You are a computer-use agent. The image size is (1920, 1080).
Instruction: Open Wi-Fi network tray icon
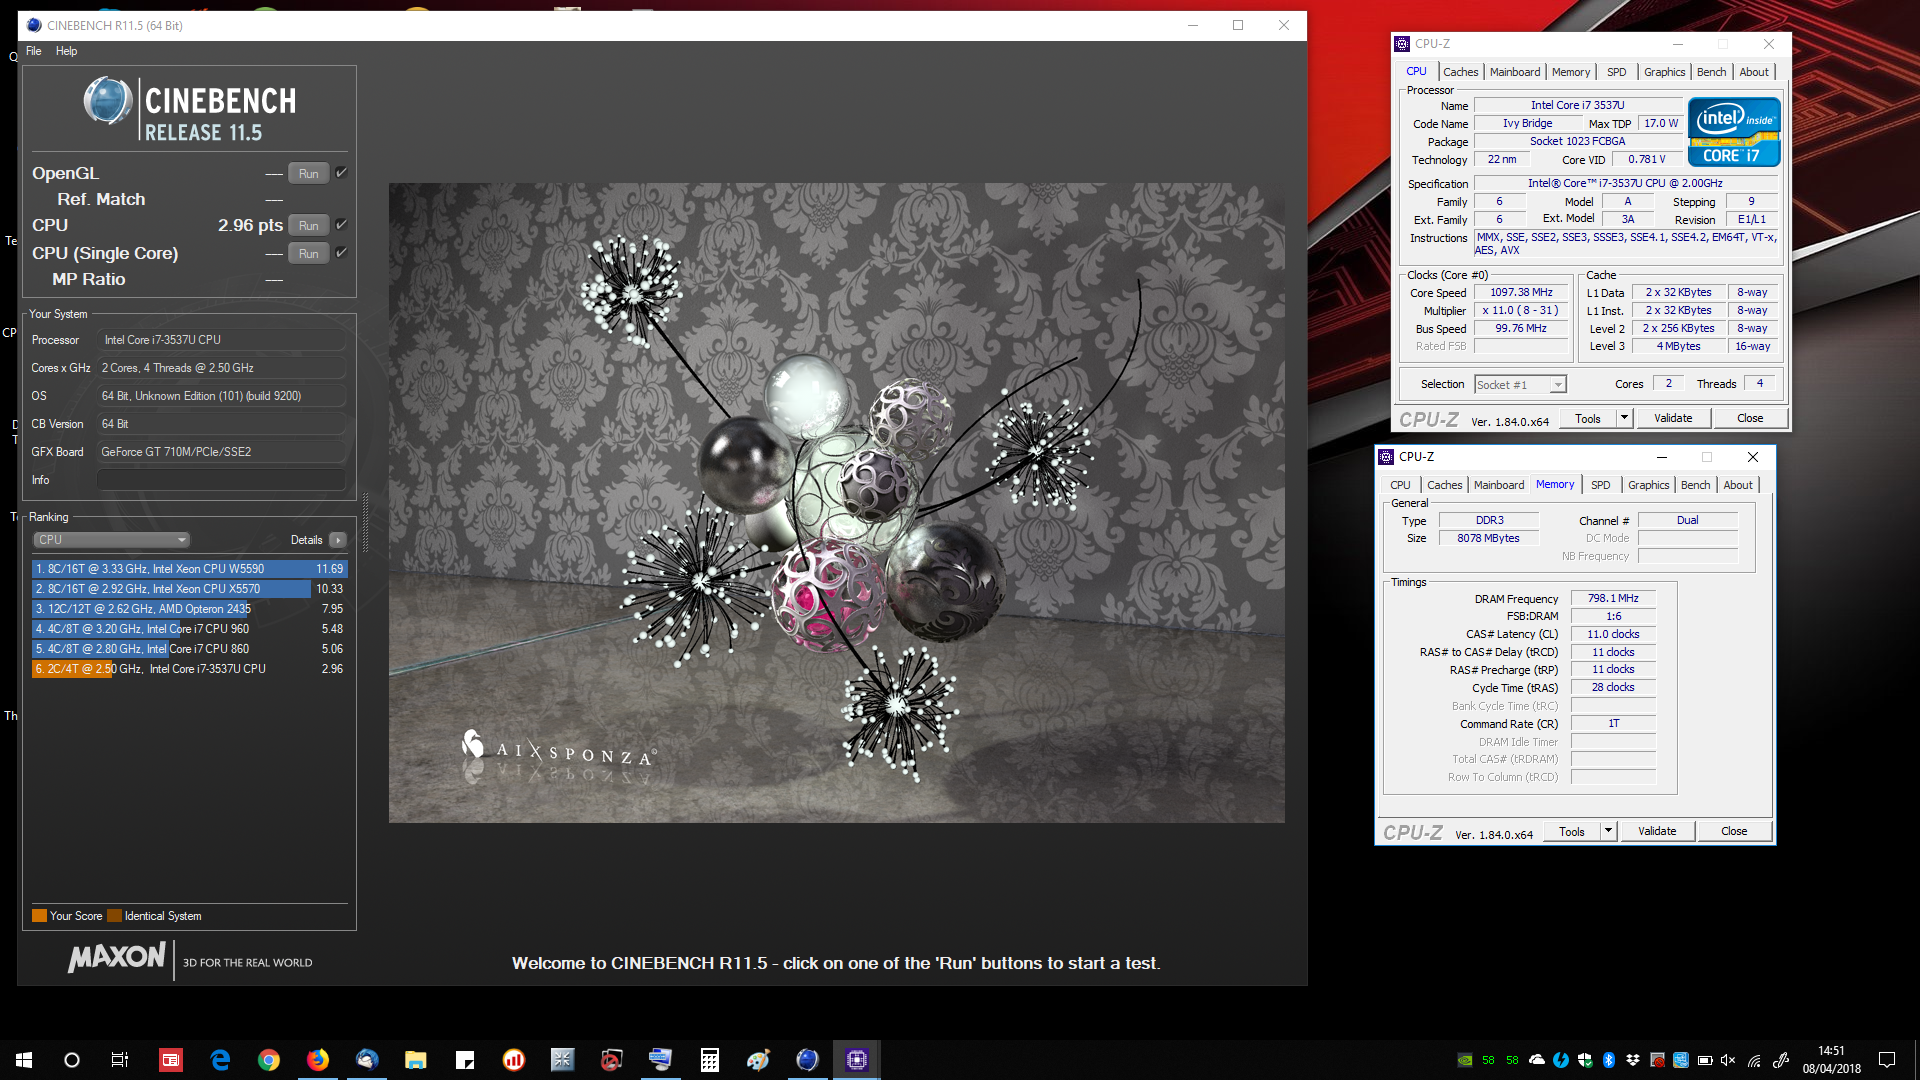[x=1754, y=1060]
